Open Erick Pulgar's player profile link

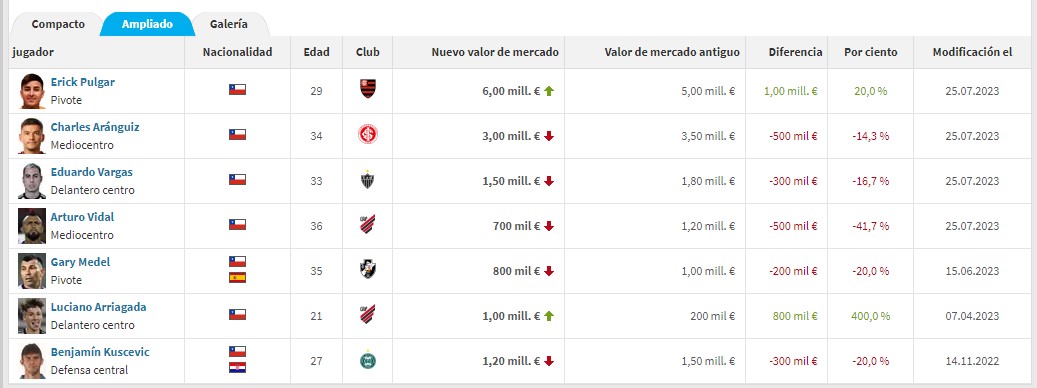pos(83,83)
